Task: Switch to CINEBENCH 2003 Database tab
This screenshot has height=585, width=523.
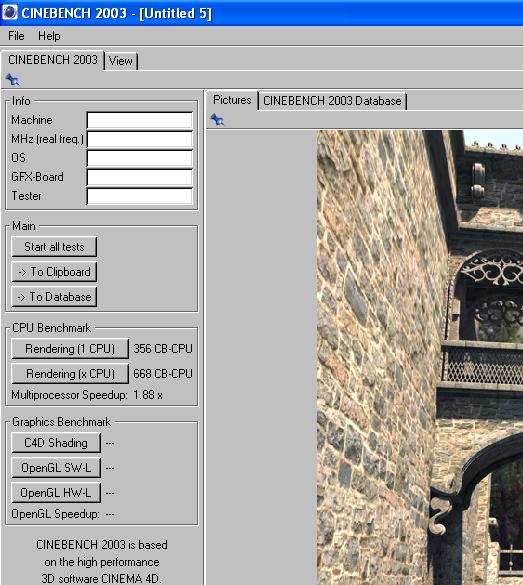Action: 332,101
